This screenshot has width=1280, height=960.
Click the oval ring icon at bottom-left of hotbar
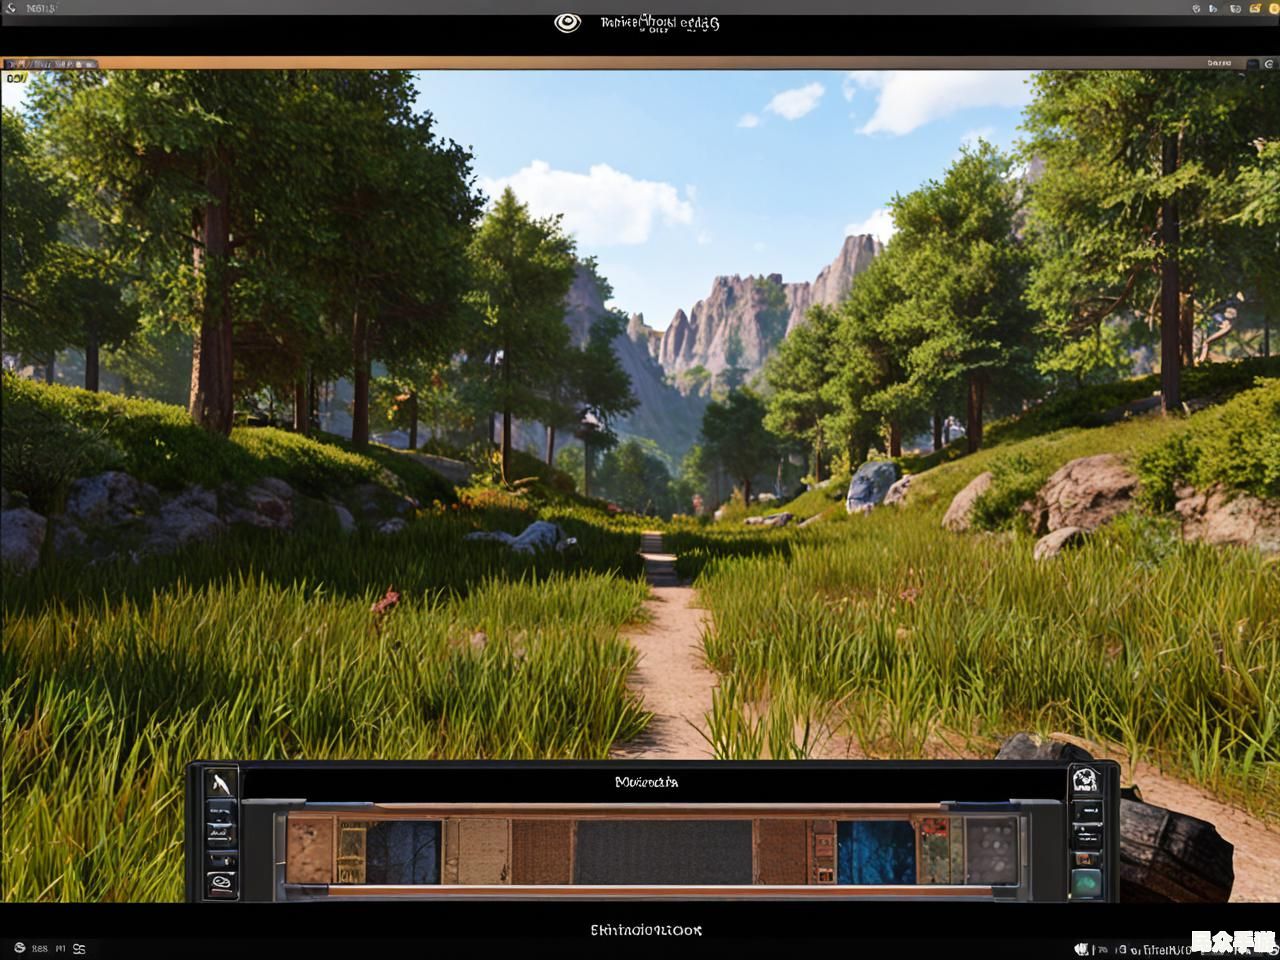(x=221, y=883)
